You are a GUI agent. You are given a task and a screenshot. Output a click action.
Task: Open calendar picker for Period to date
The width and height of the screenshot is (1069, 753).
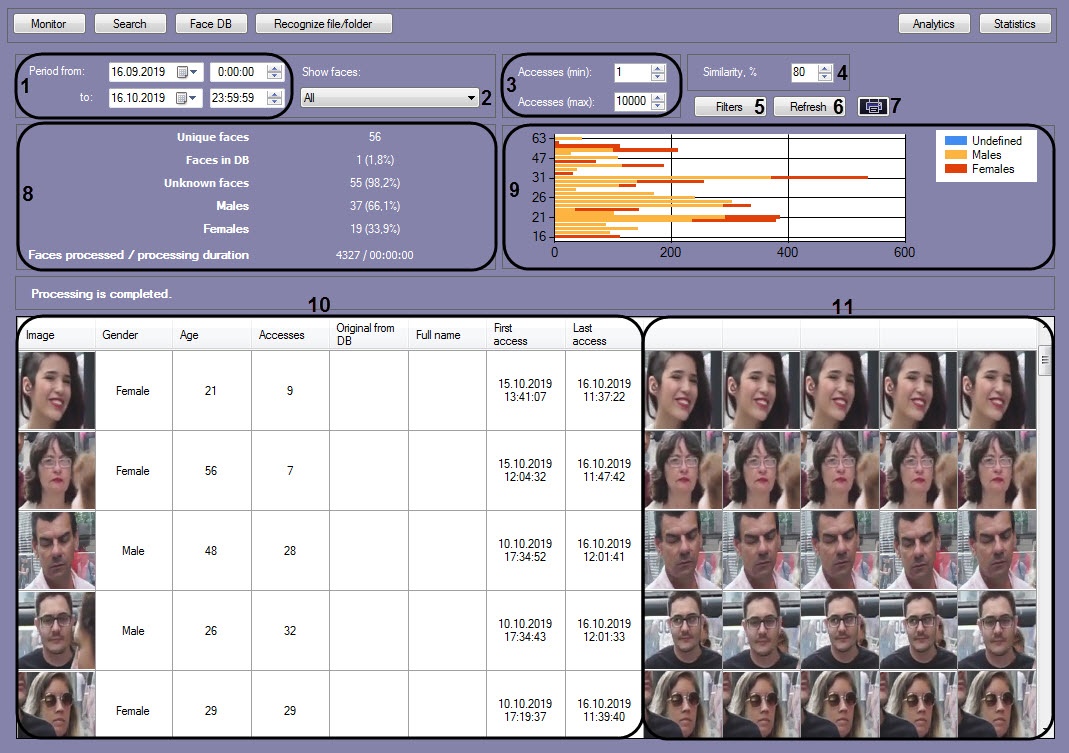188,98
